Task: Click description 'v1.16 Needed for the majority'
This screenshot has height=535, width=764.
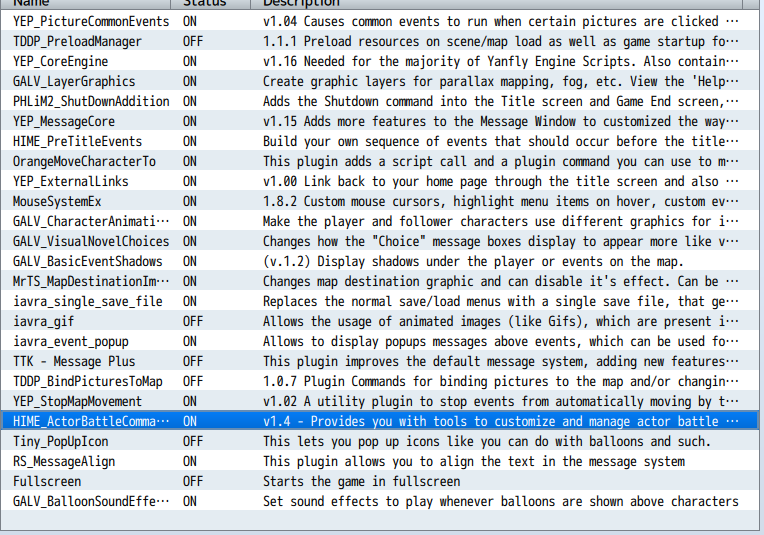Action: click(501, 61)
